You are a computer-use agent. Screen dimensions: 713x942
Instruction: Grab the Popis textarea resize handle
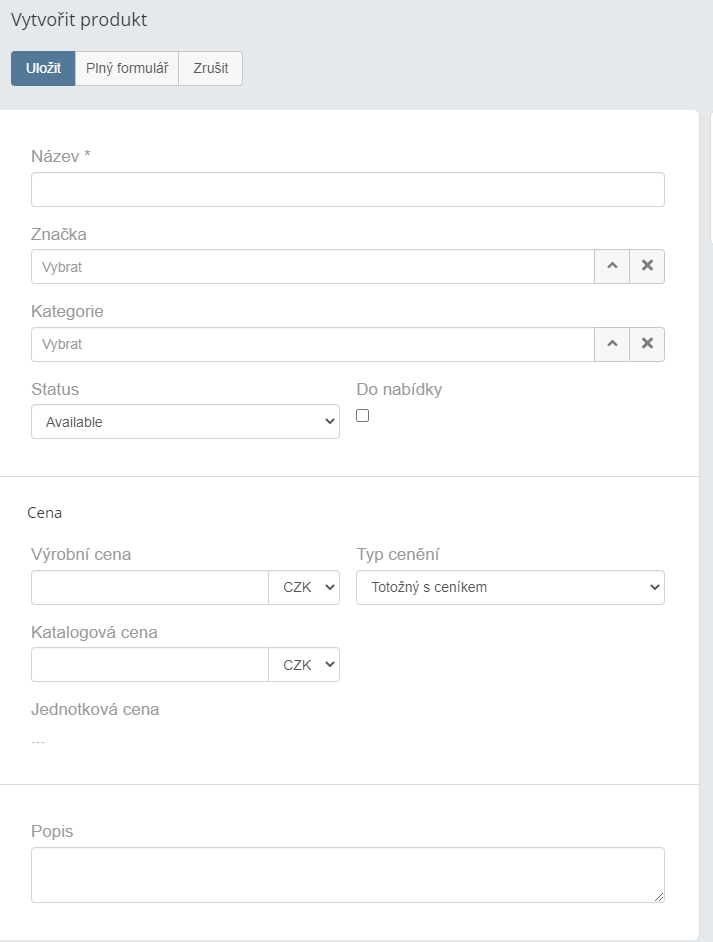[659, 897]
